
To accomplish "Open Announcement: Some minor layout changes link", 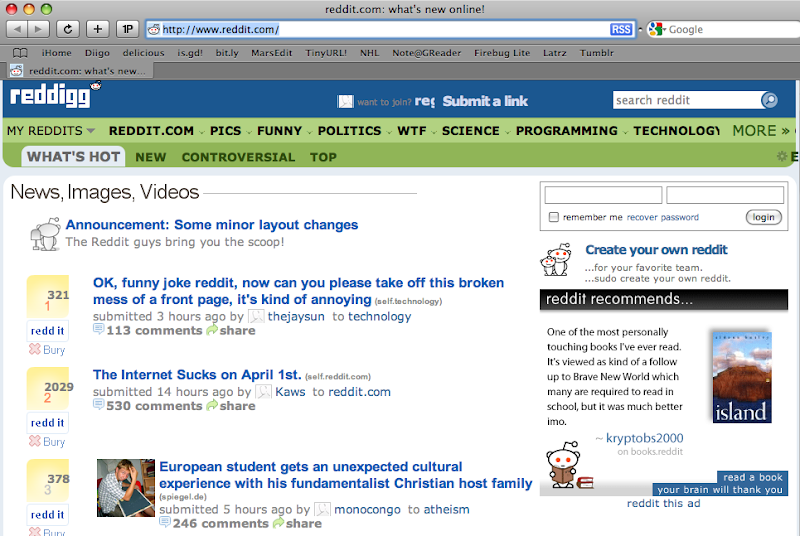I will [x=212, y=225].
